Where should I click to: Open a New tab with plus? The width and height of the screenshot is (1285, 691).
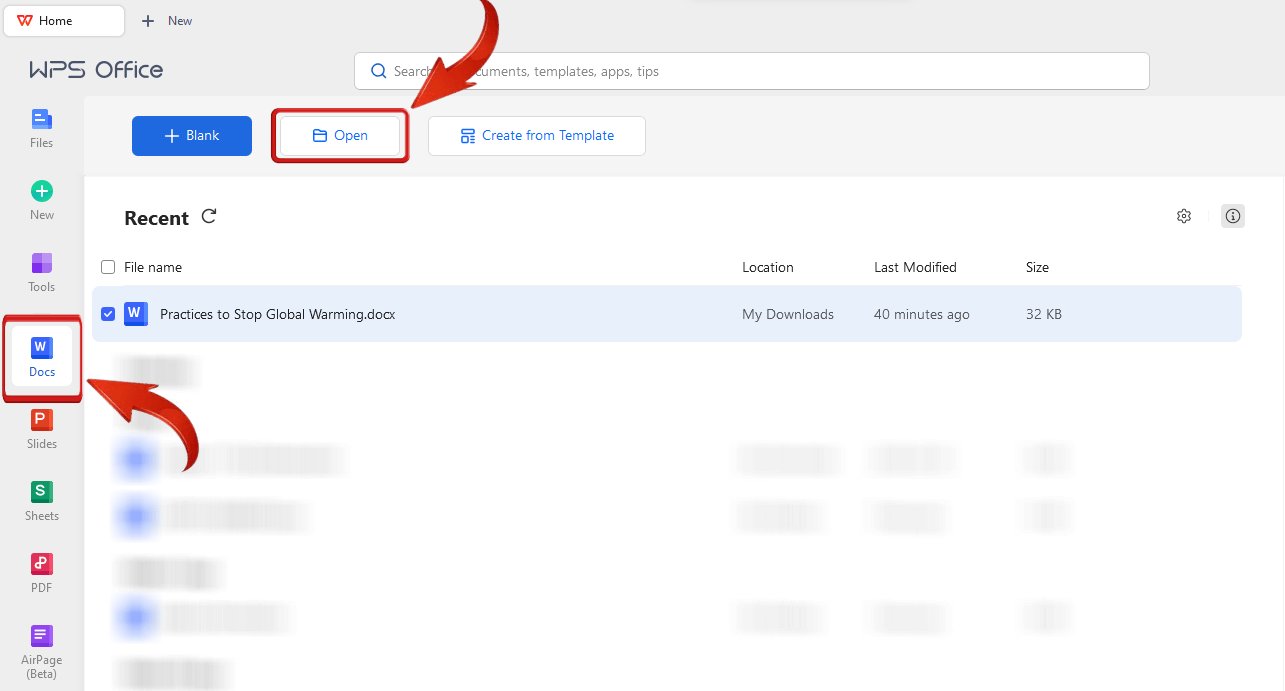pos(166,20)
